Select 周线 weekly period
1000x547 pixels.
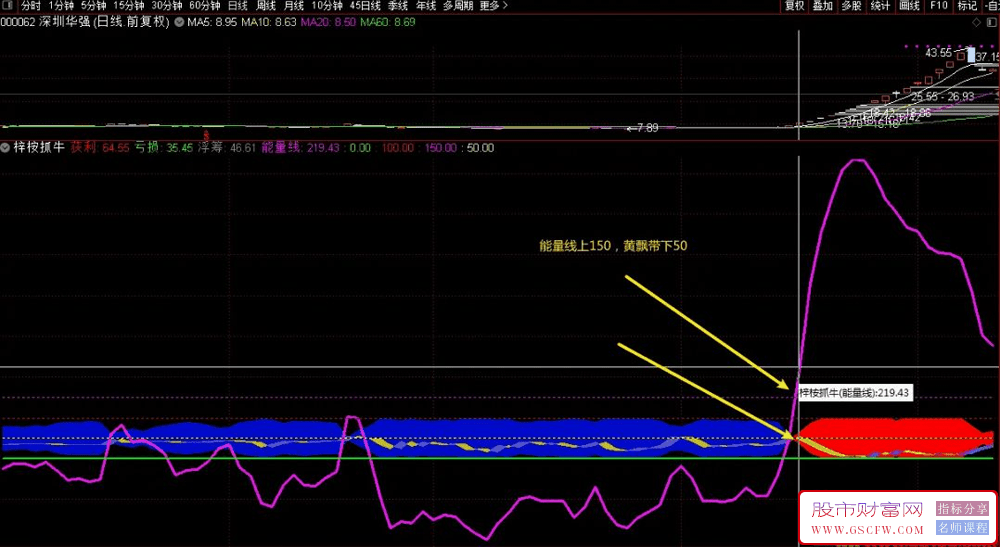click(266, 6)
